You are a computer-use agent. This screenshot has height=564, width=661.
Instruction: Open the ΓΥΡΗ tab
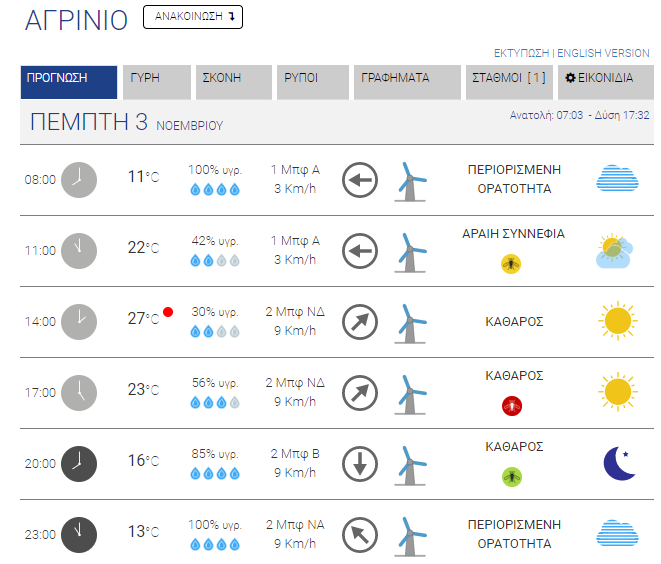[159, 82]
